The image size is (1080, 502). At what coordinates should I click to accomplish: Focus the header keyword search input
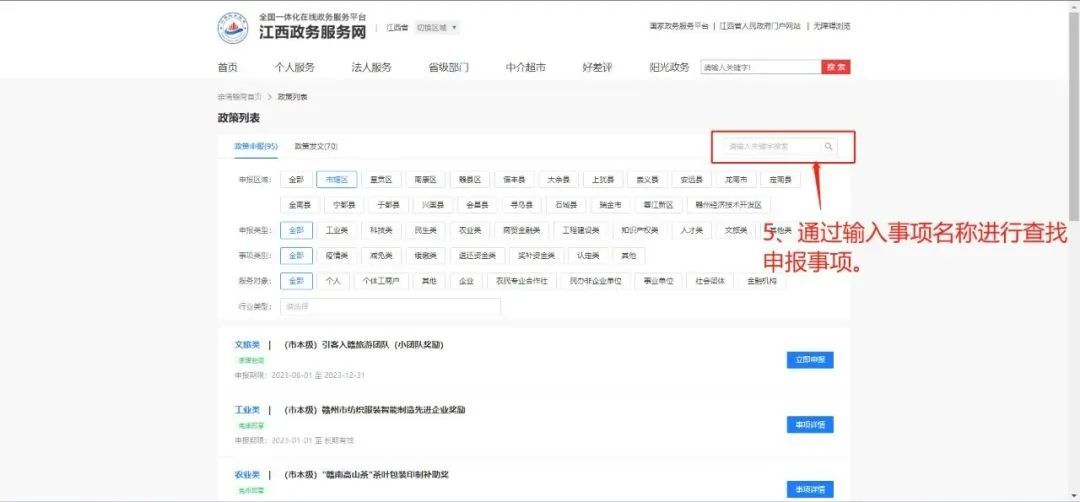tap(761, 67)
